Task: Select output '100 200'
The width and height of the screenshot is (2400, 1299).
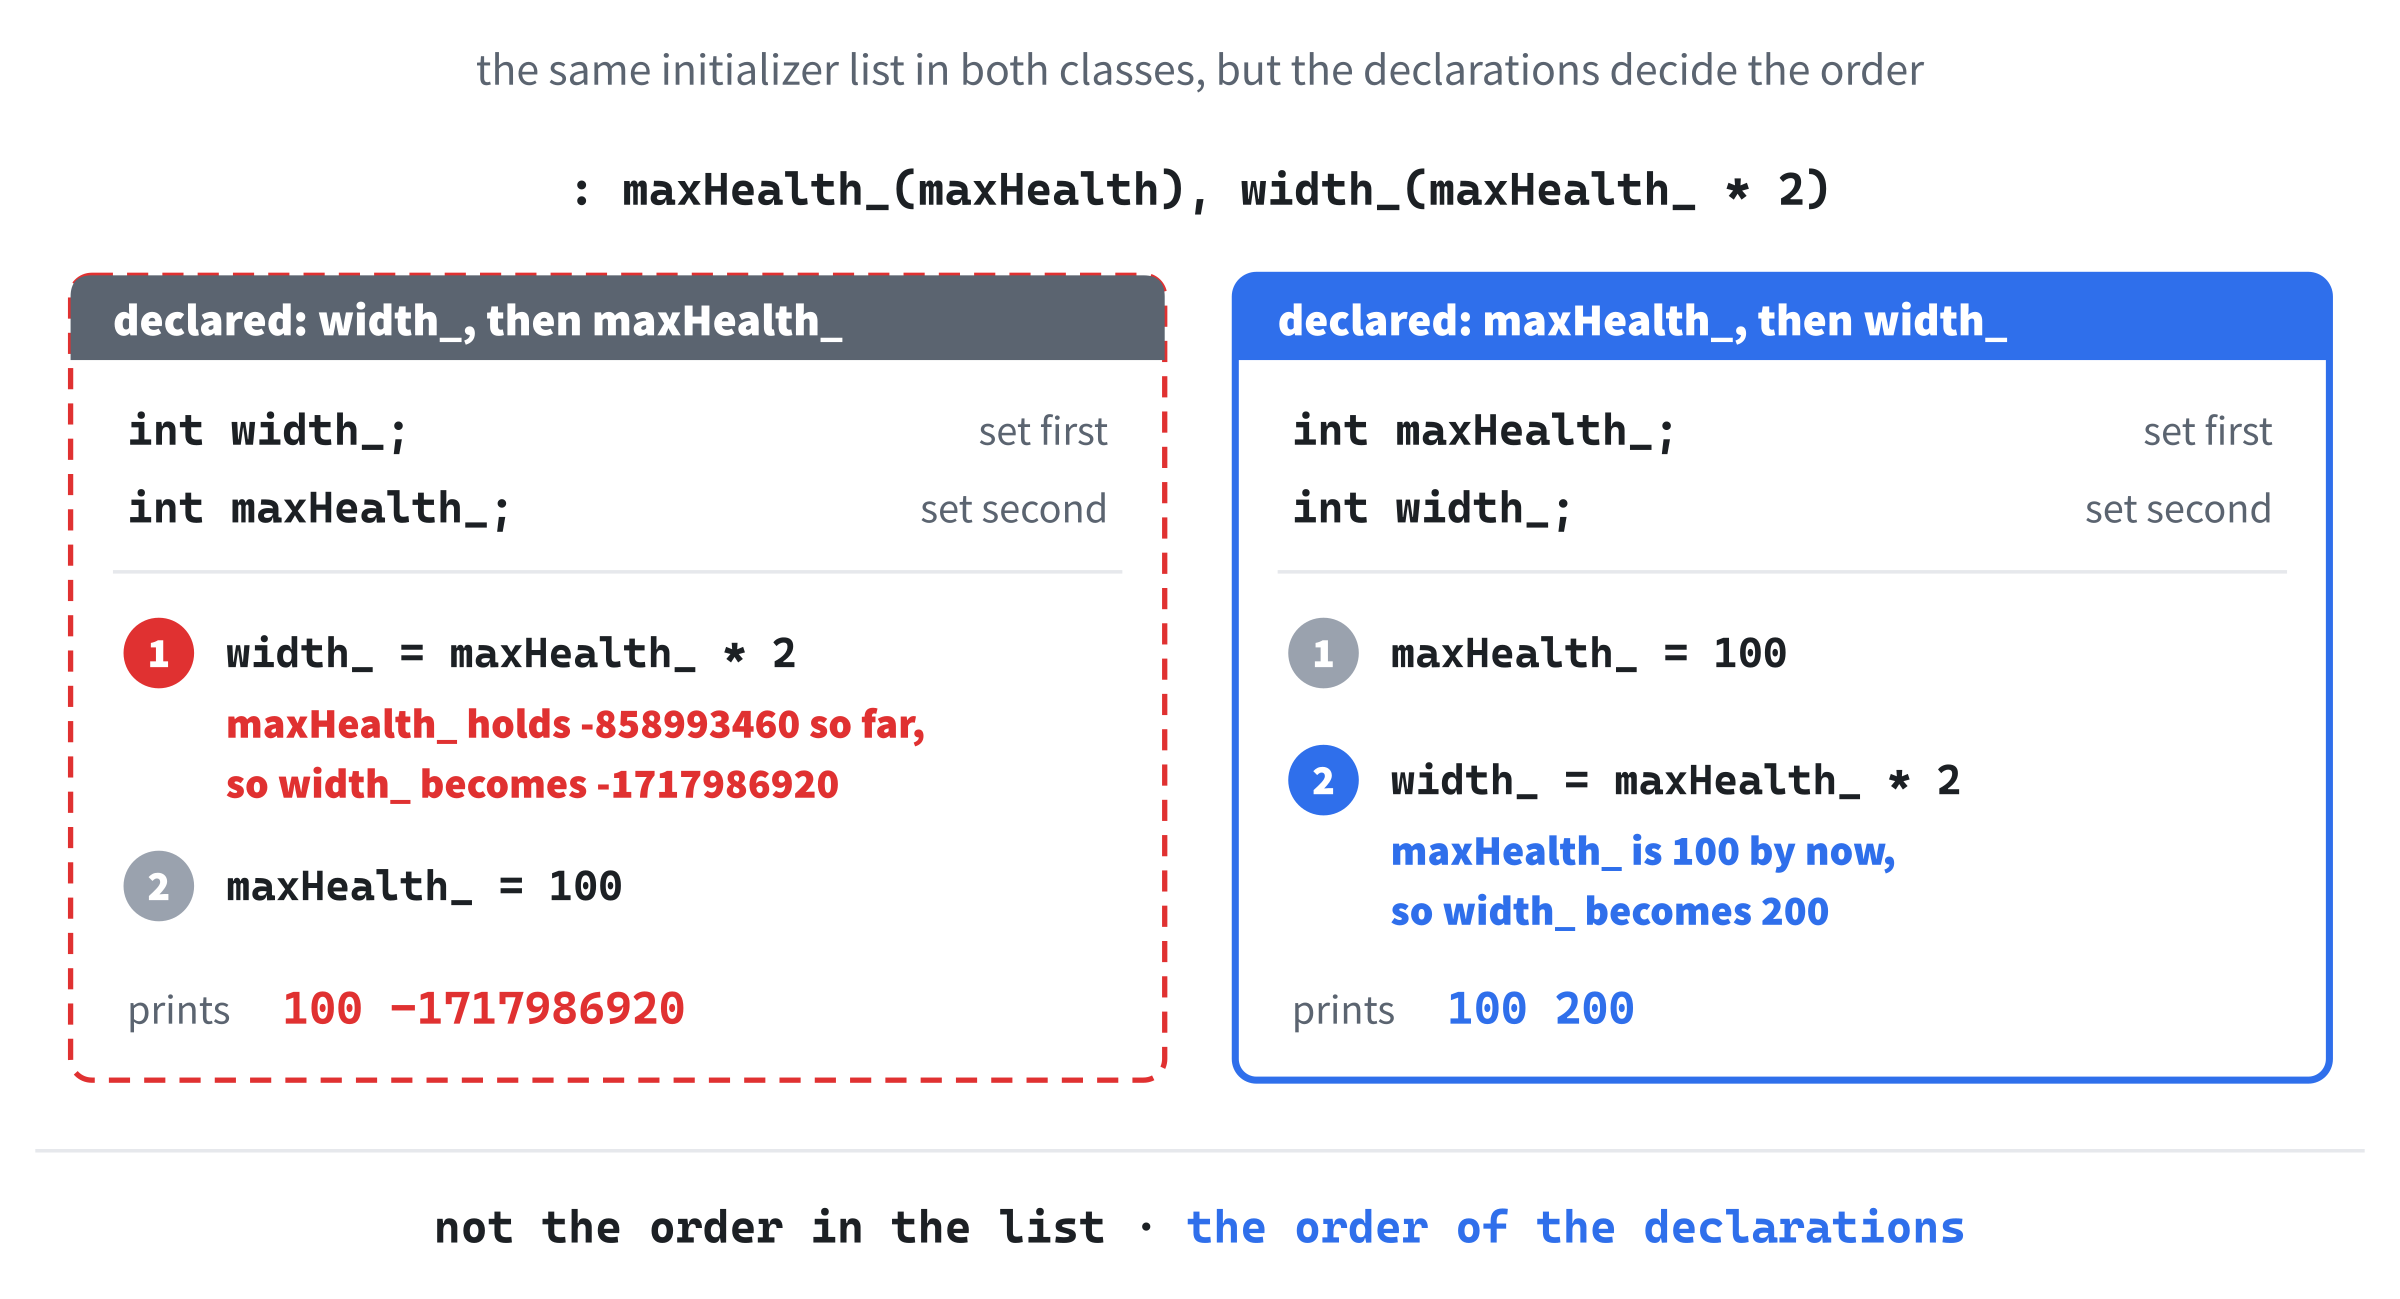Action: (x=1540, y=1009)
